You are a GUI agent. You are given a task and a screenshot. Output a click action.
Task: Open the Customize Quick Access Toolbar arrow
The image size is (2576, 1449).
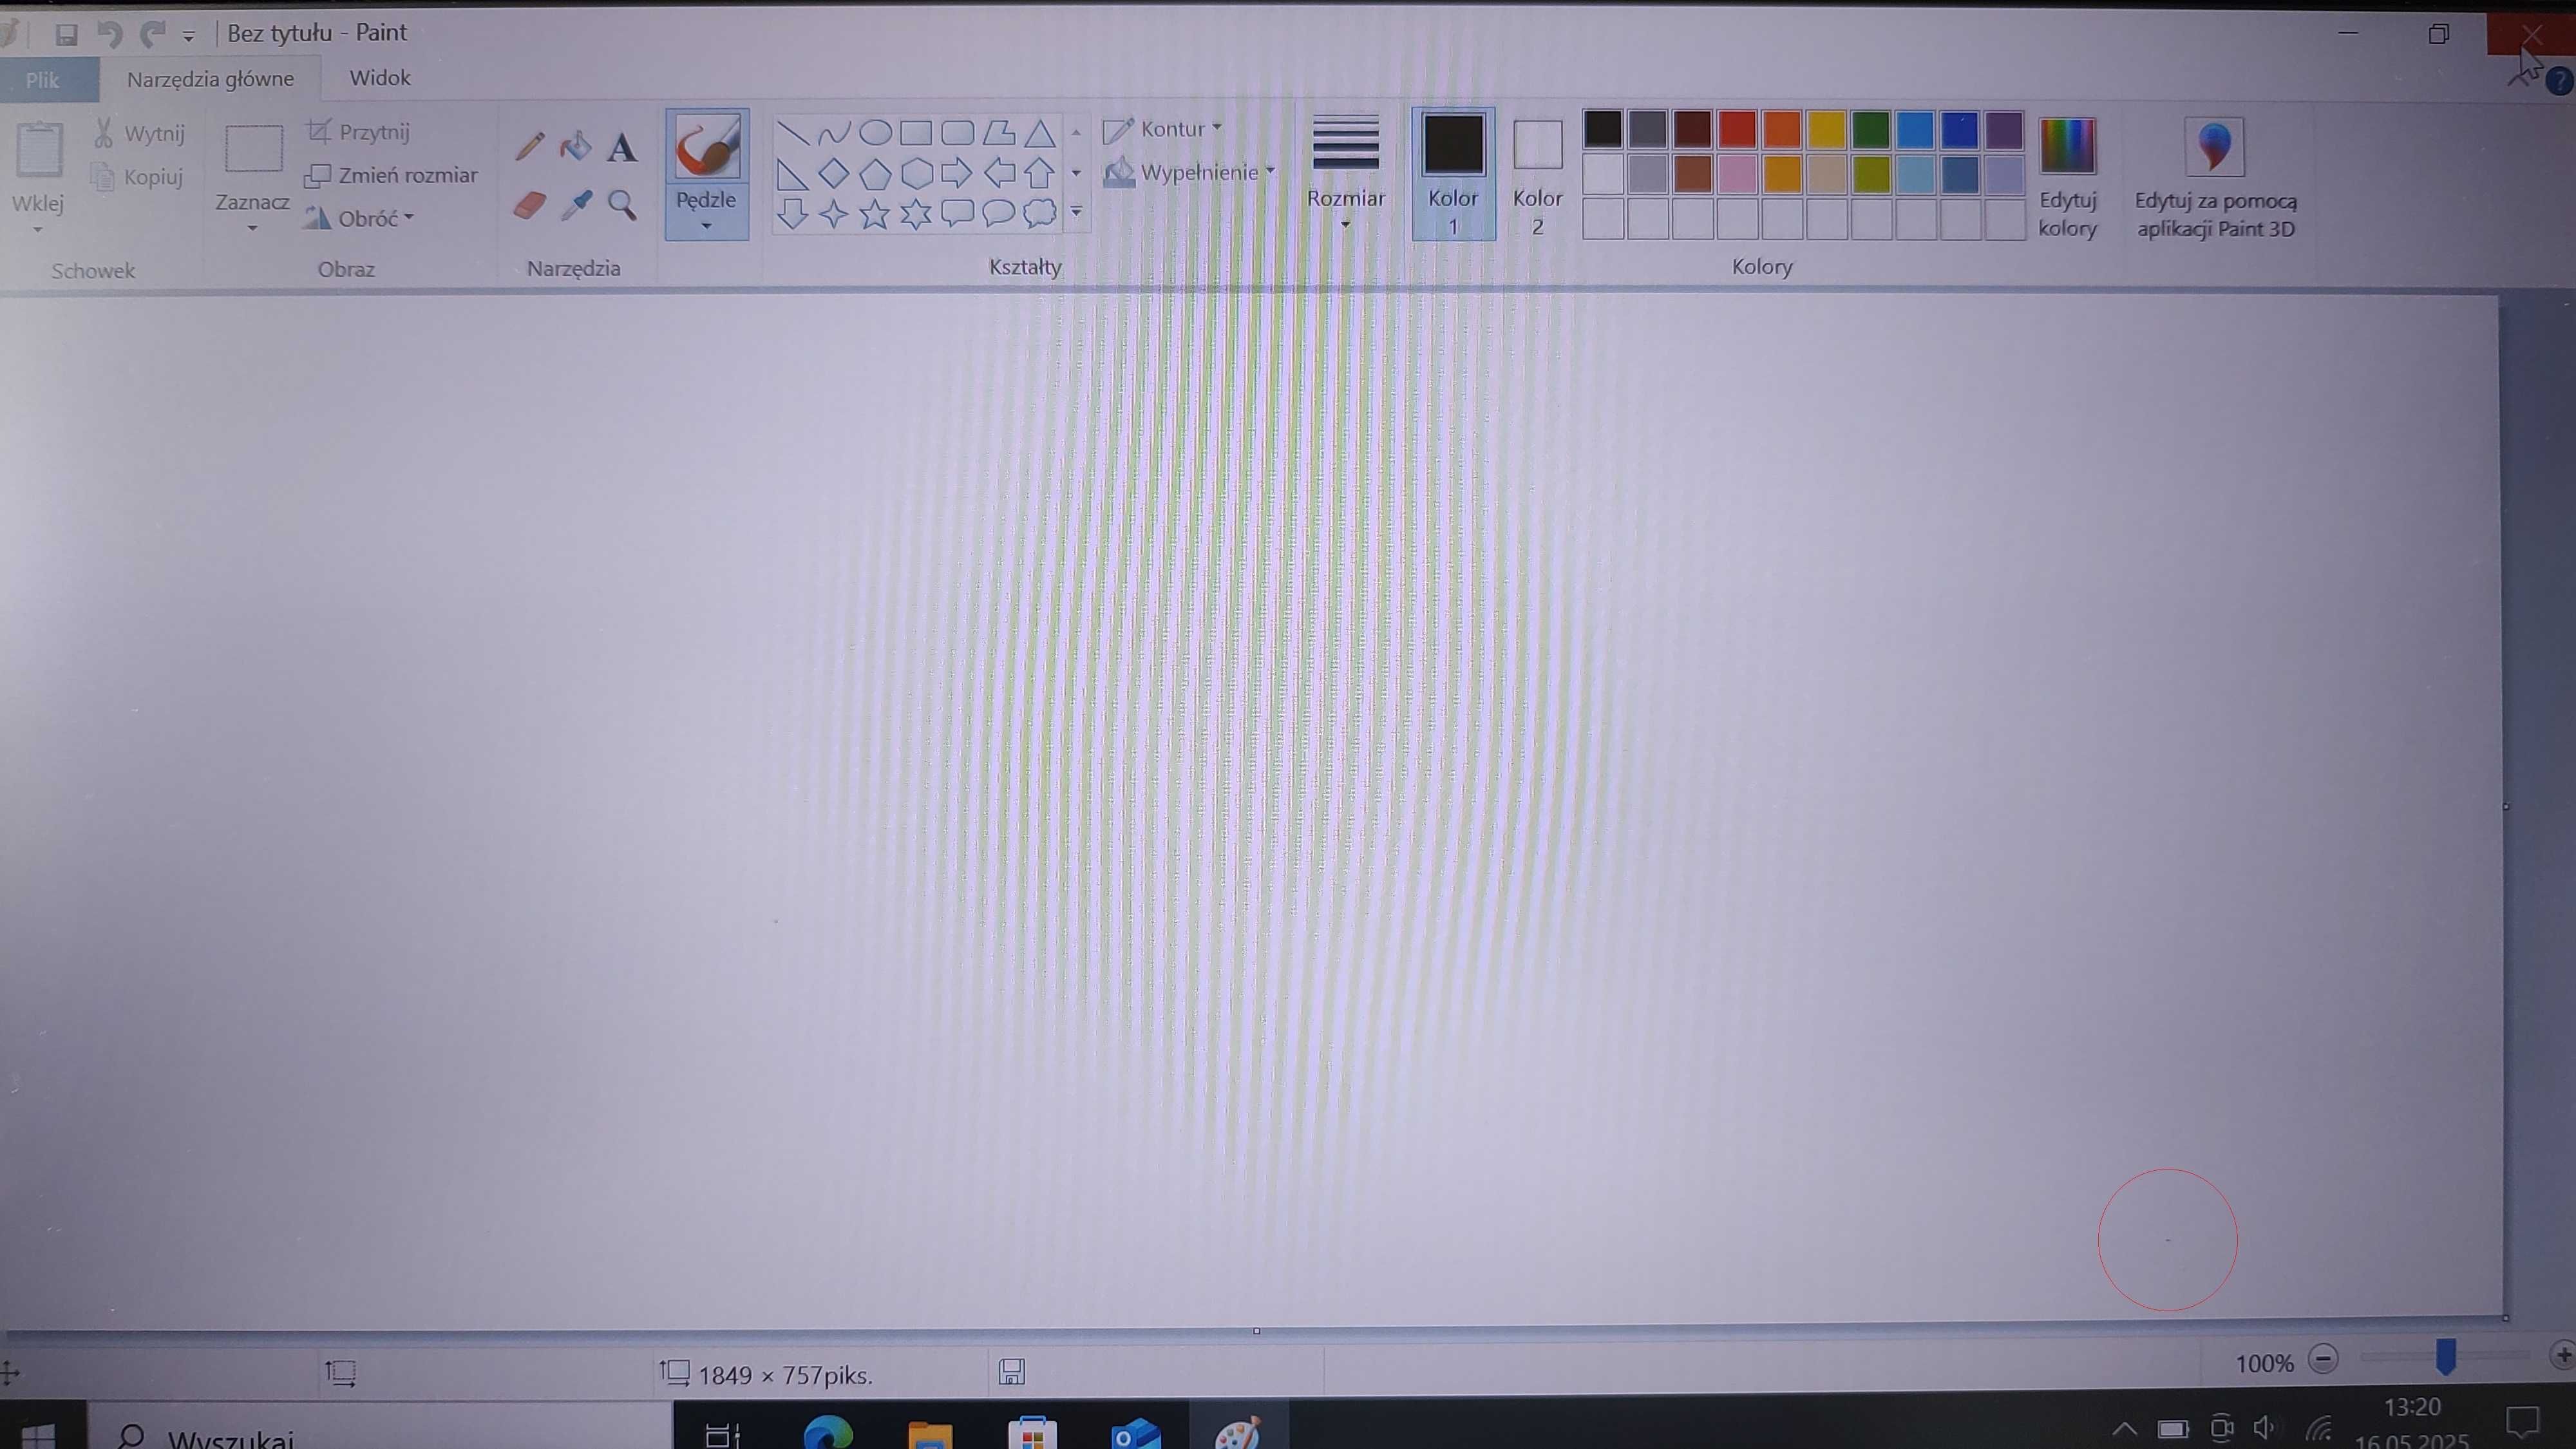pyautogui.click(x=188, y=36)
